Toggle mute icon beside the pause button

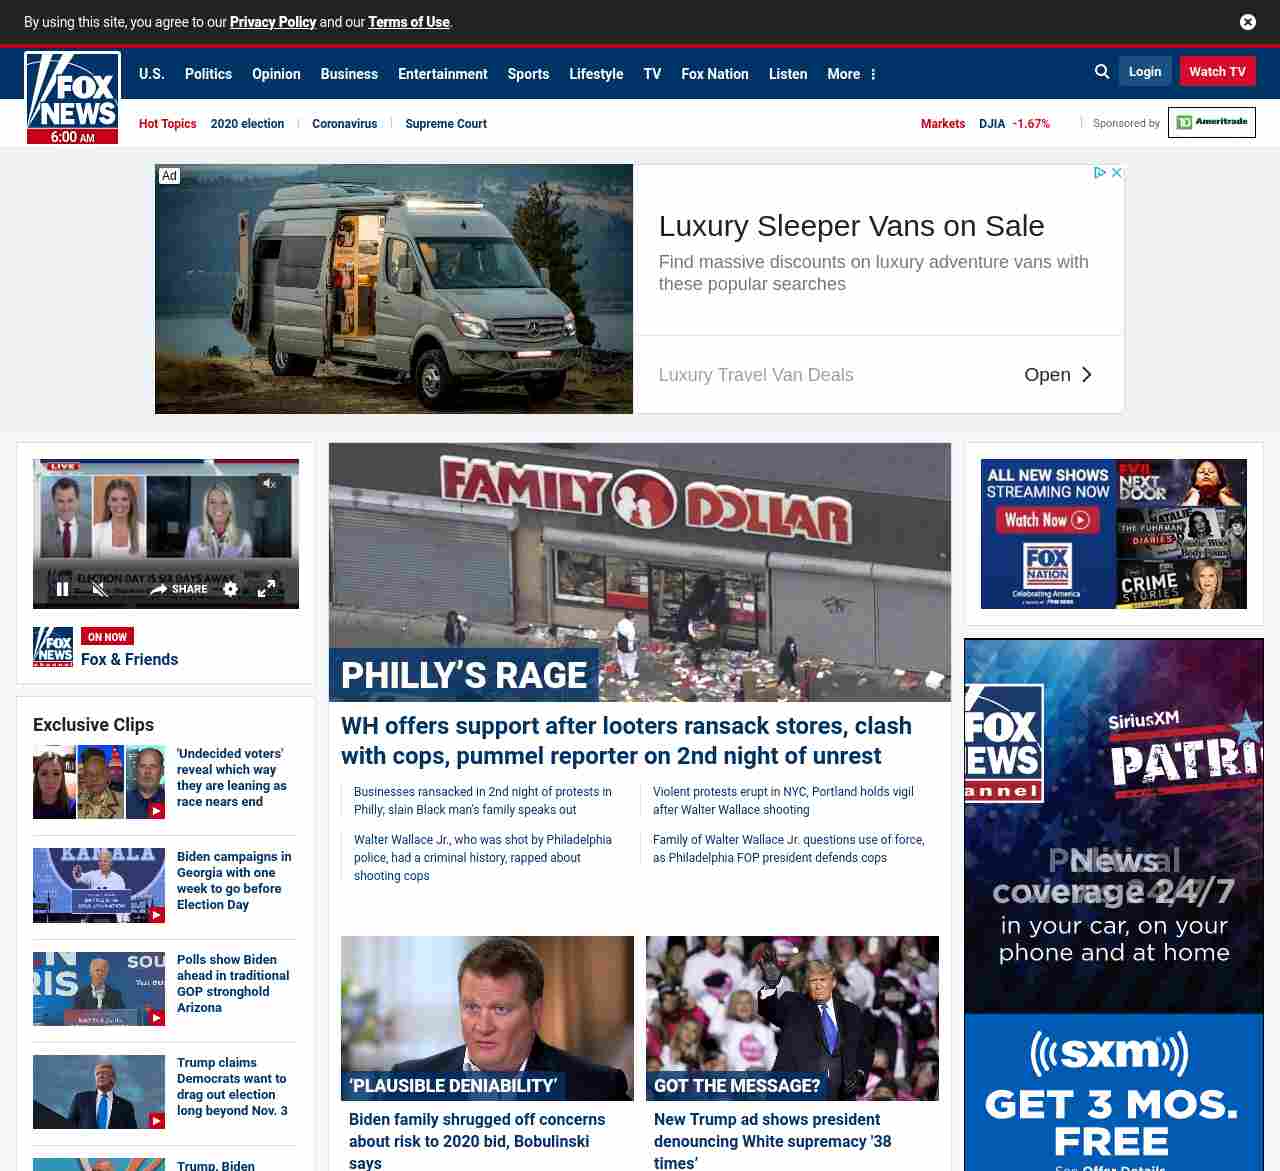coord(99,589)
